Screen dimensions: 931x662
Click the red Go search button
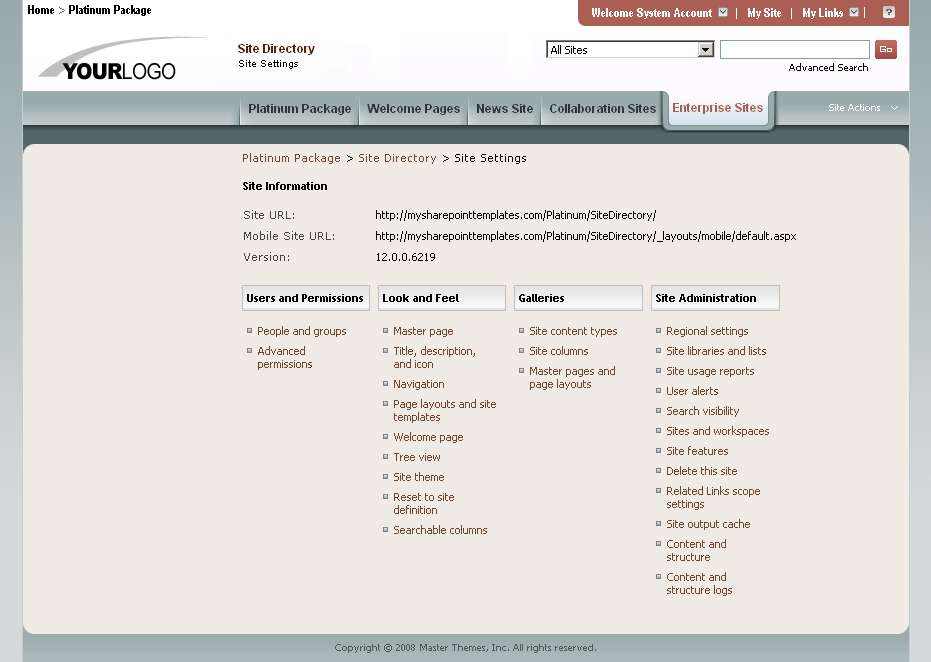(x=885, y=49)
